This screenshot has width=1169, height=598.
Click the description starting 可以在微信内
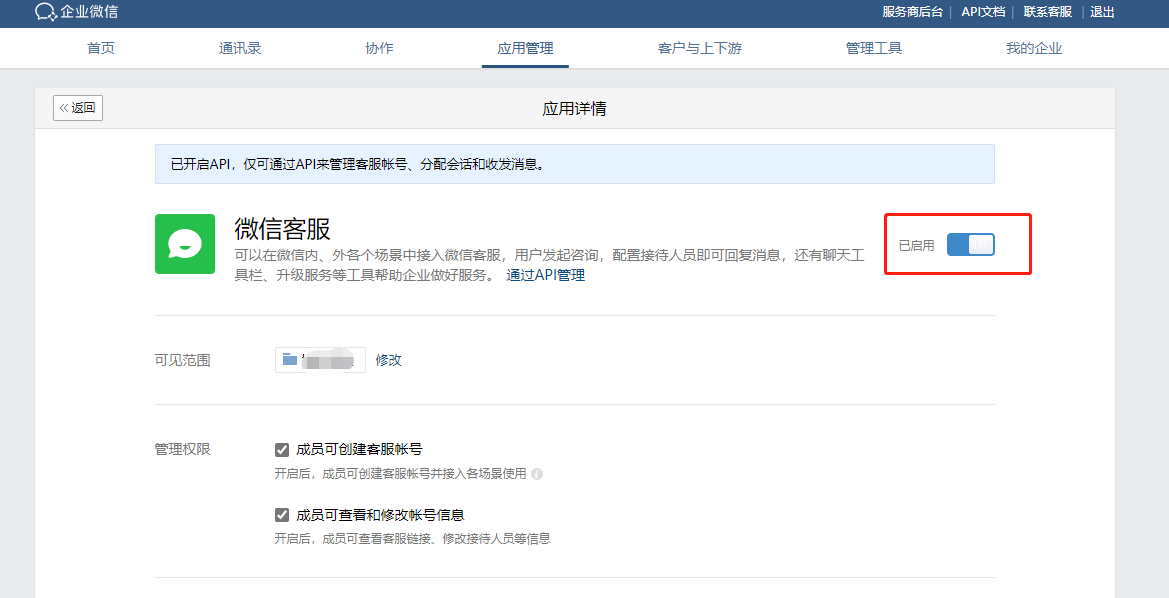point(549,265)
